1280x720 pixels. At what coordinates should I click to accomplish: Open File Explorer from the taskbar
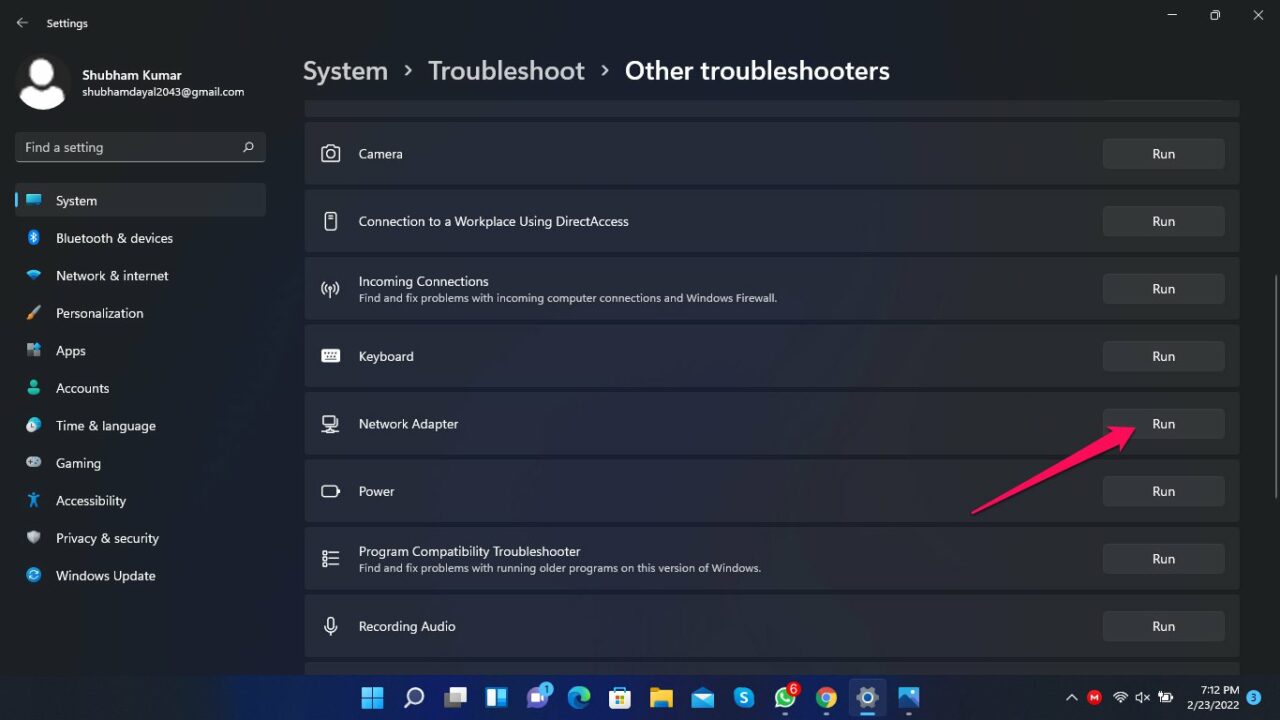[x=661, y=697]
